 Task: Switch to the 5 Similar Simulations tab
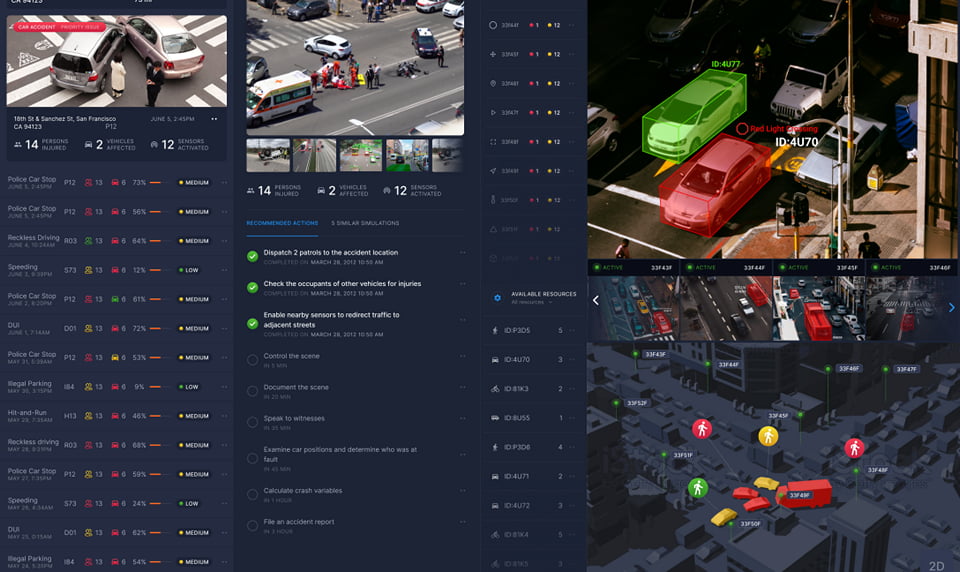point(365,223)
